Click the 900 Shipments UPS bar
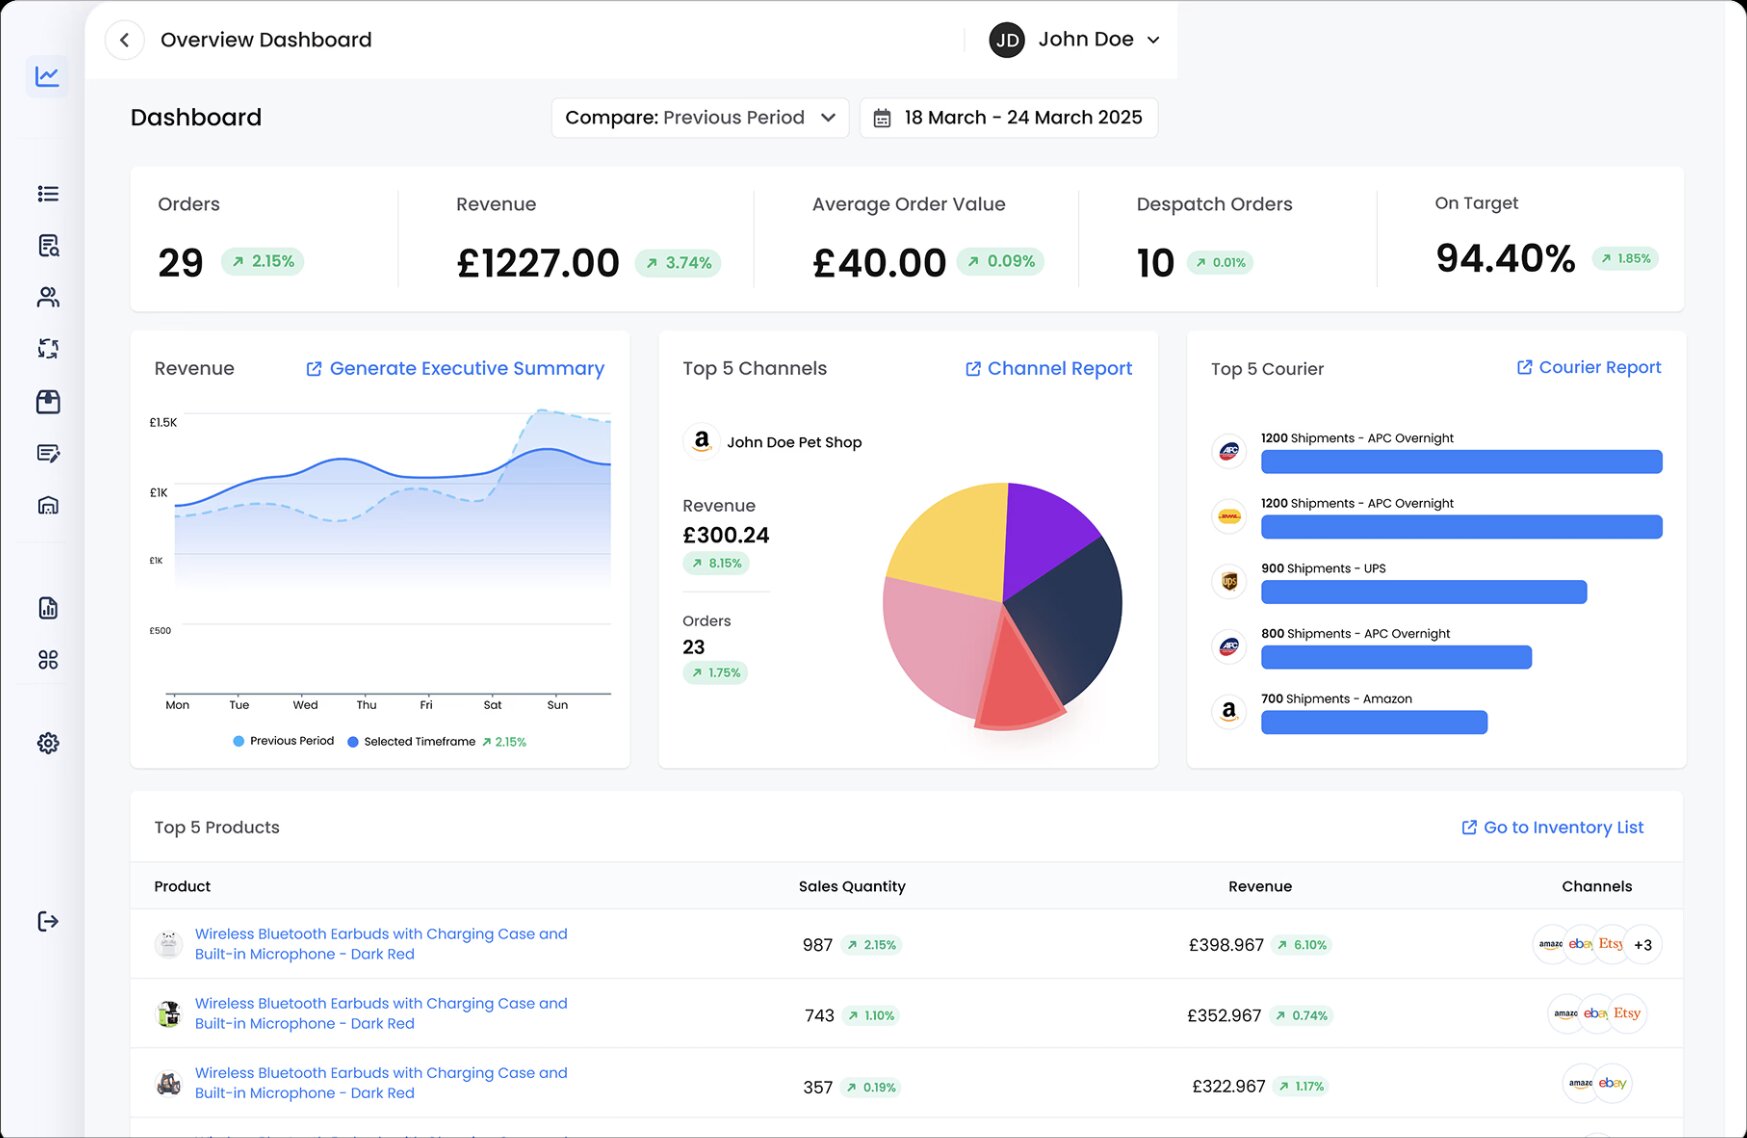This screenshot has width=1747, height=1138. point(1423,592)
